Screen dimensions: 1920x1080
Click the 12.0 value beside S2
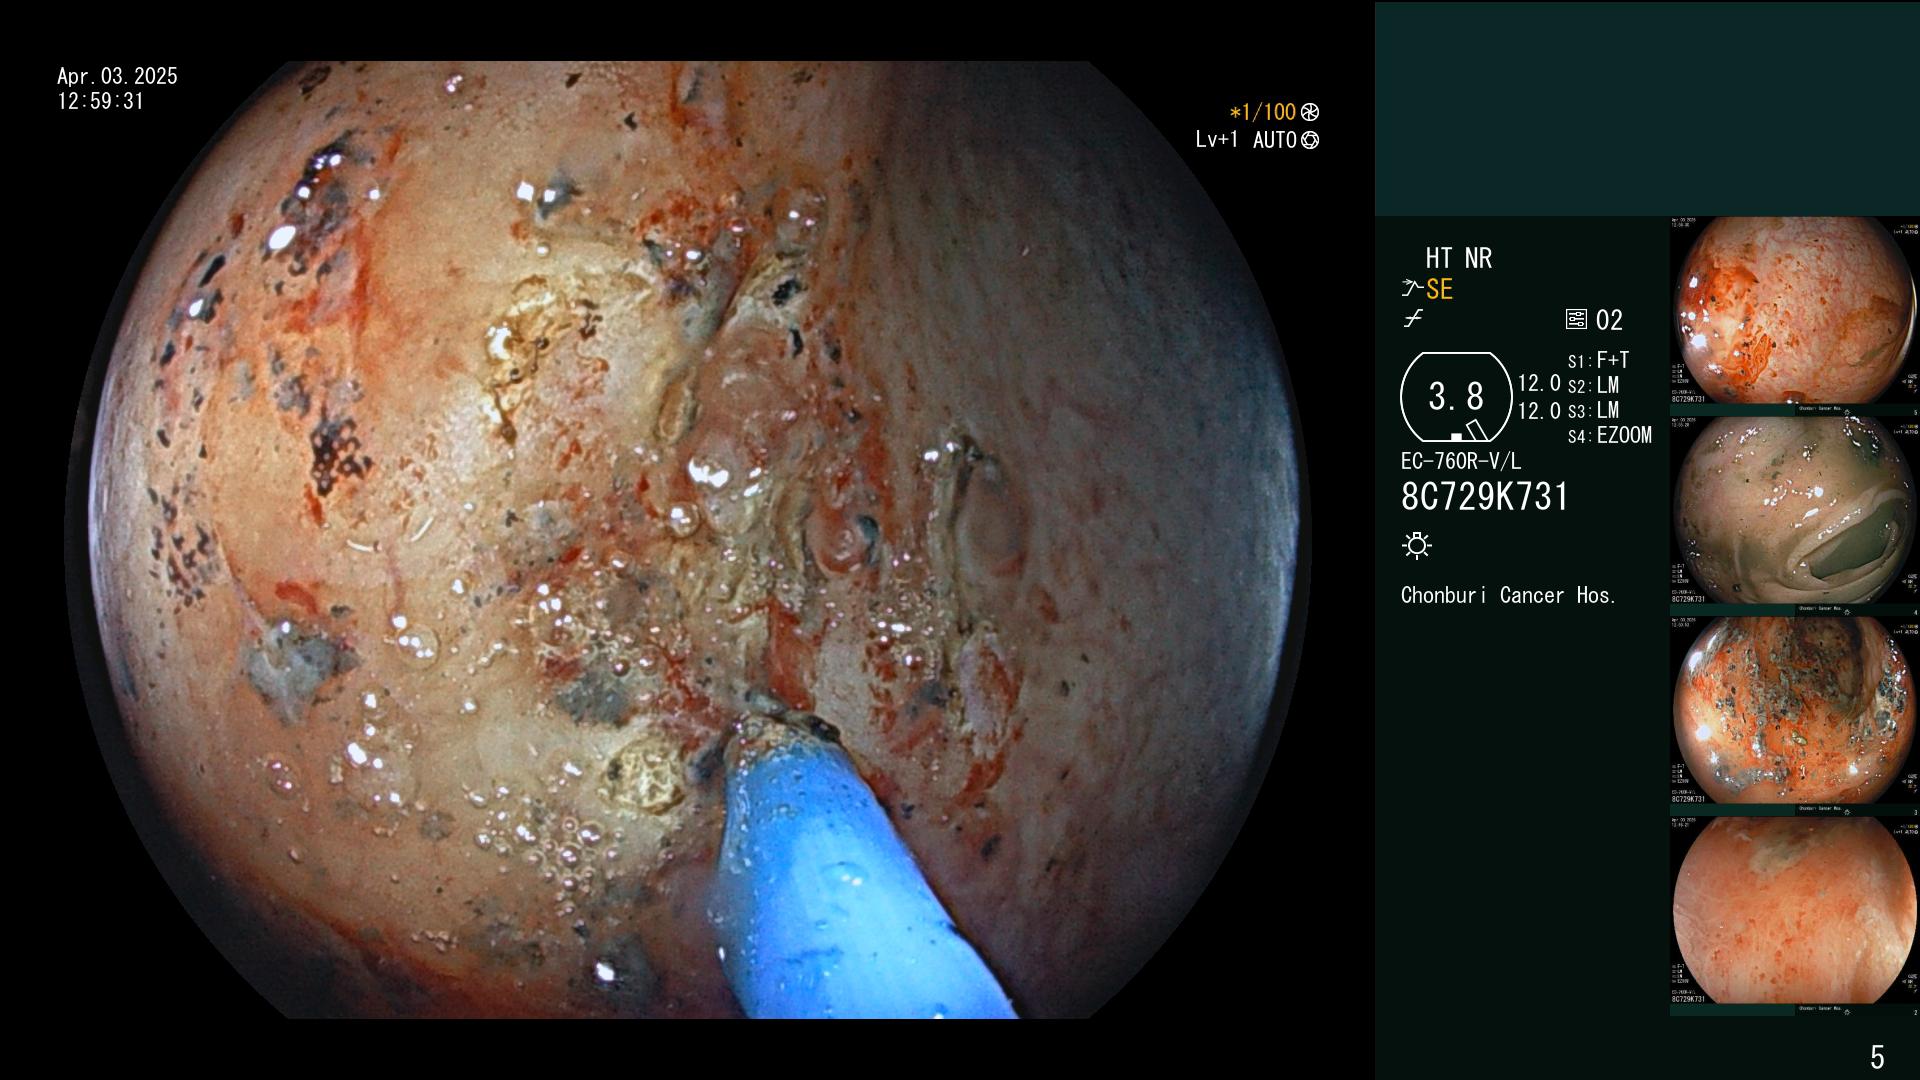[1539, 384]
